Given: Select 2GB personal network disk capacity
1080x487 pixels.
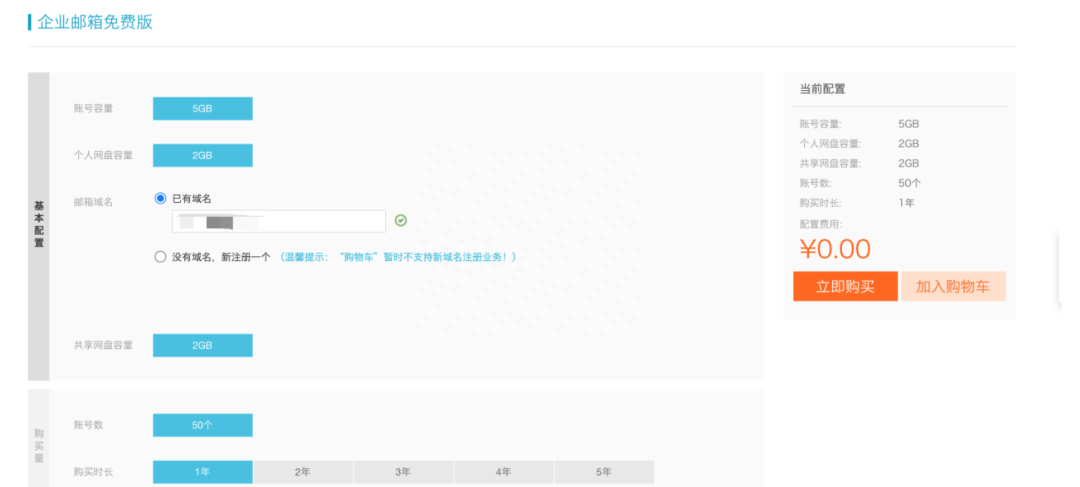Looking at the screenshot, I should click(x=202, y=156).
